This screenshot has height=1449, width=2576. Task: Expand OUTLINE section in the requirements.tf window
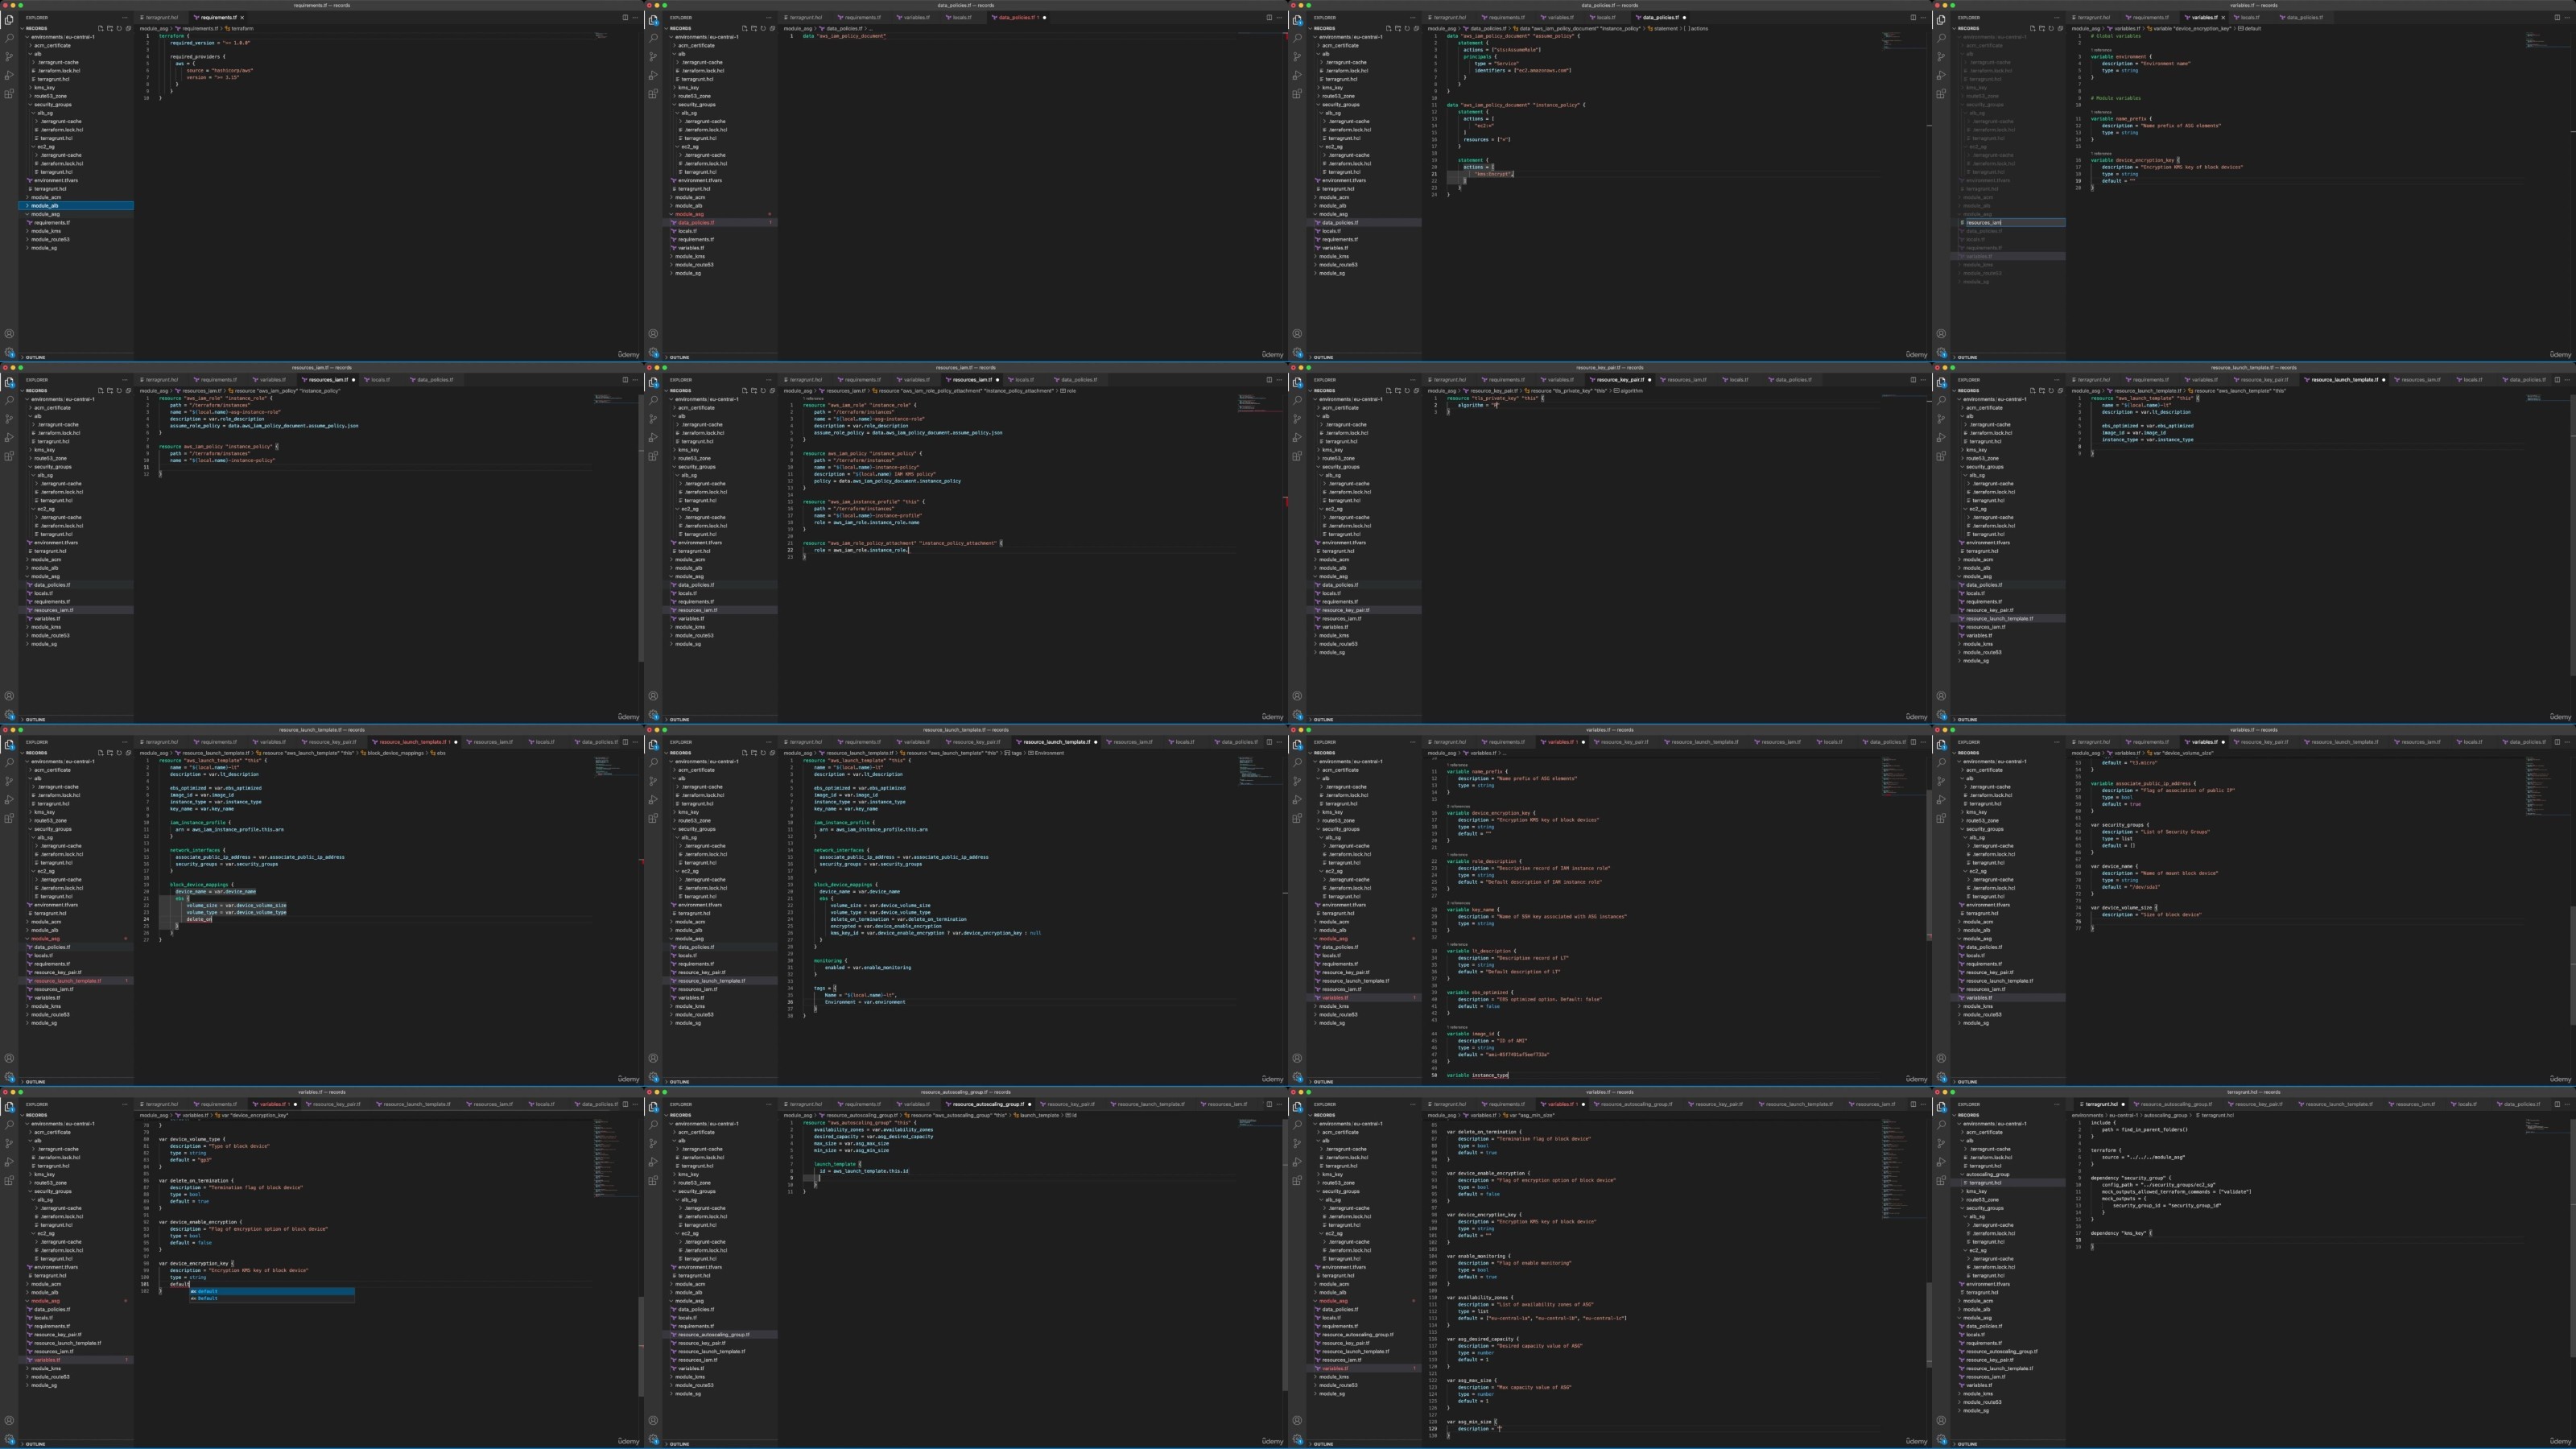[35, 357]
